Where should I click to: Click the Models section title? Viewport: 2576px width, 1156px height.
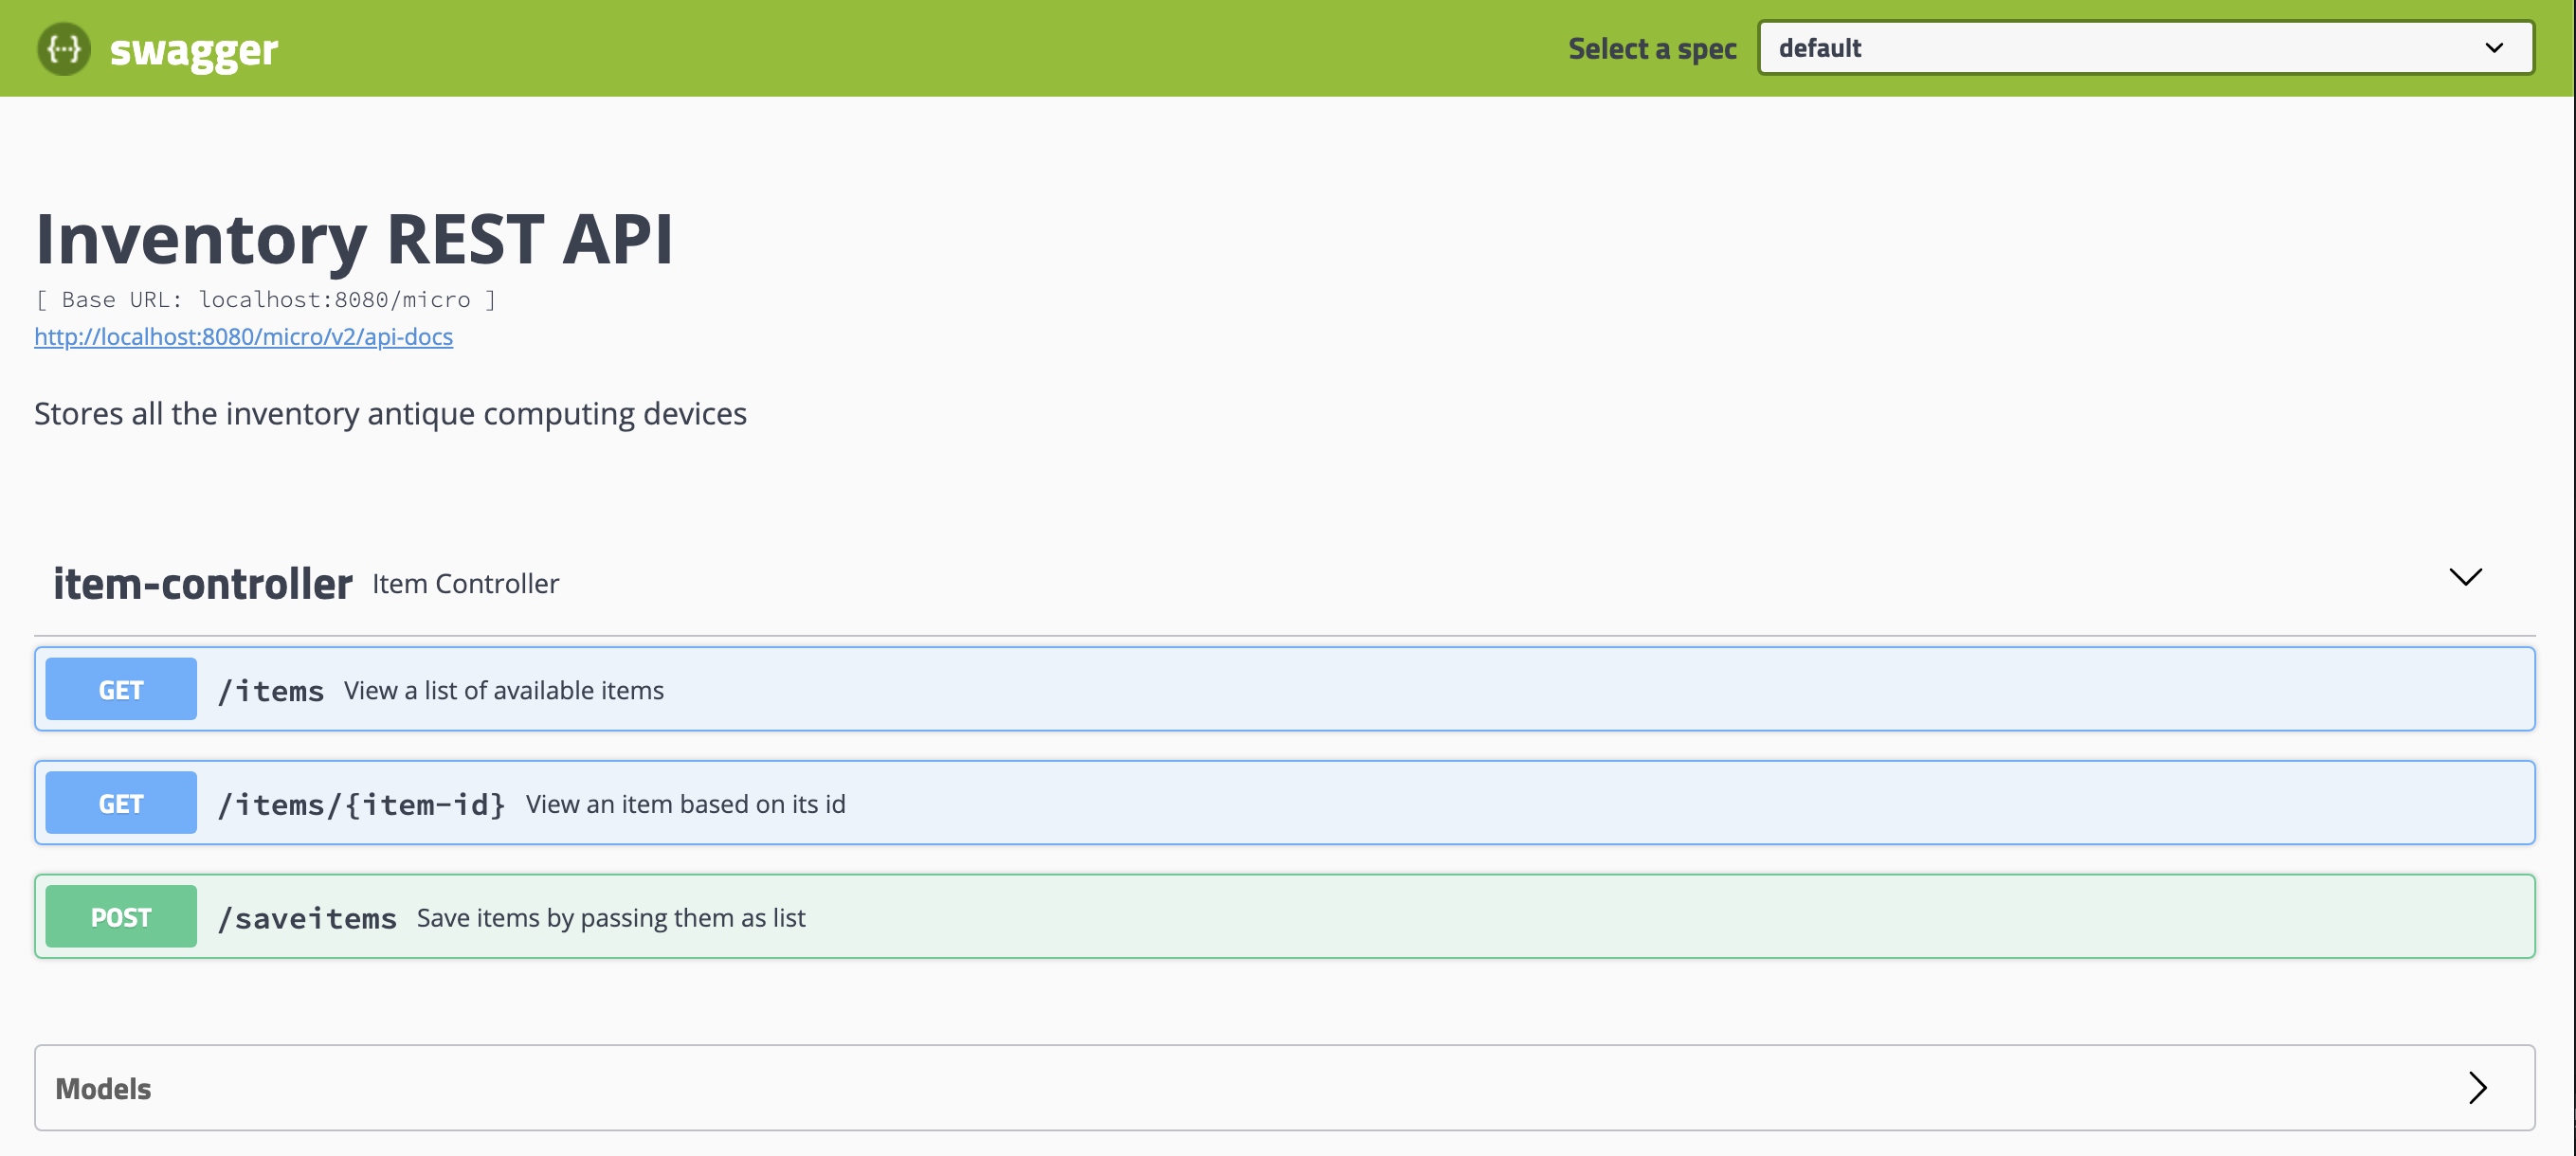[103, 1089]
